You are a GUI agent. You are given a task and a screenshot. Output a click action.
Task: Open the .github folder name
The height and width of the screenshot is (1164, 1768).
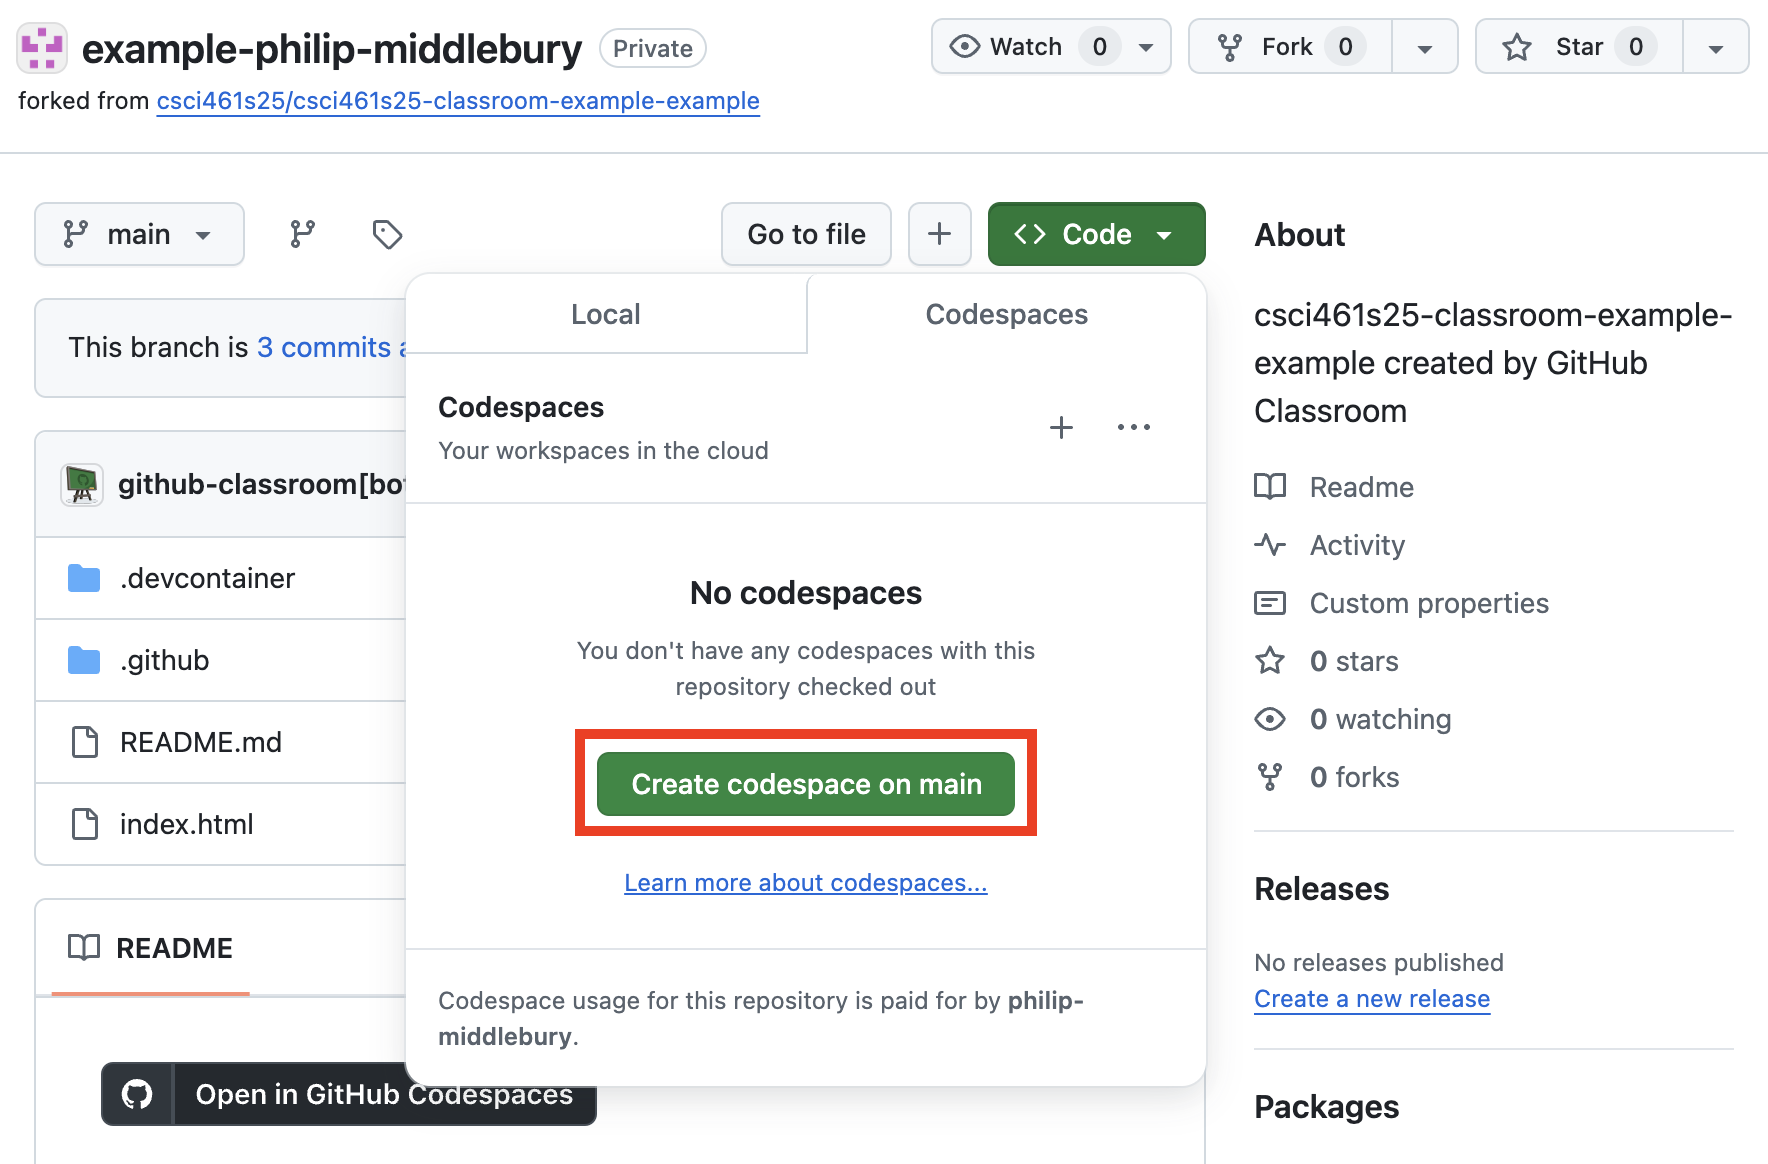[x=164, y=660]
